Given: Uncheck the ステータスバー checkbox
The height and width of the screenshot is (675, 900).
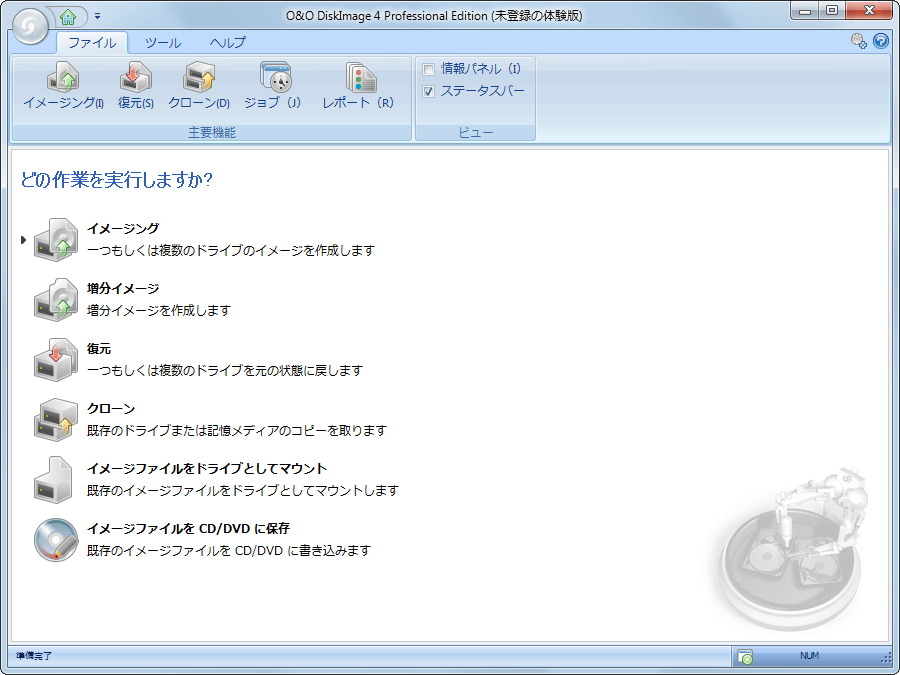Looking at the screenshot, I should pyautogui.click(x=428, y=91).
